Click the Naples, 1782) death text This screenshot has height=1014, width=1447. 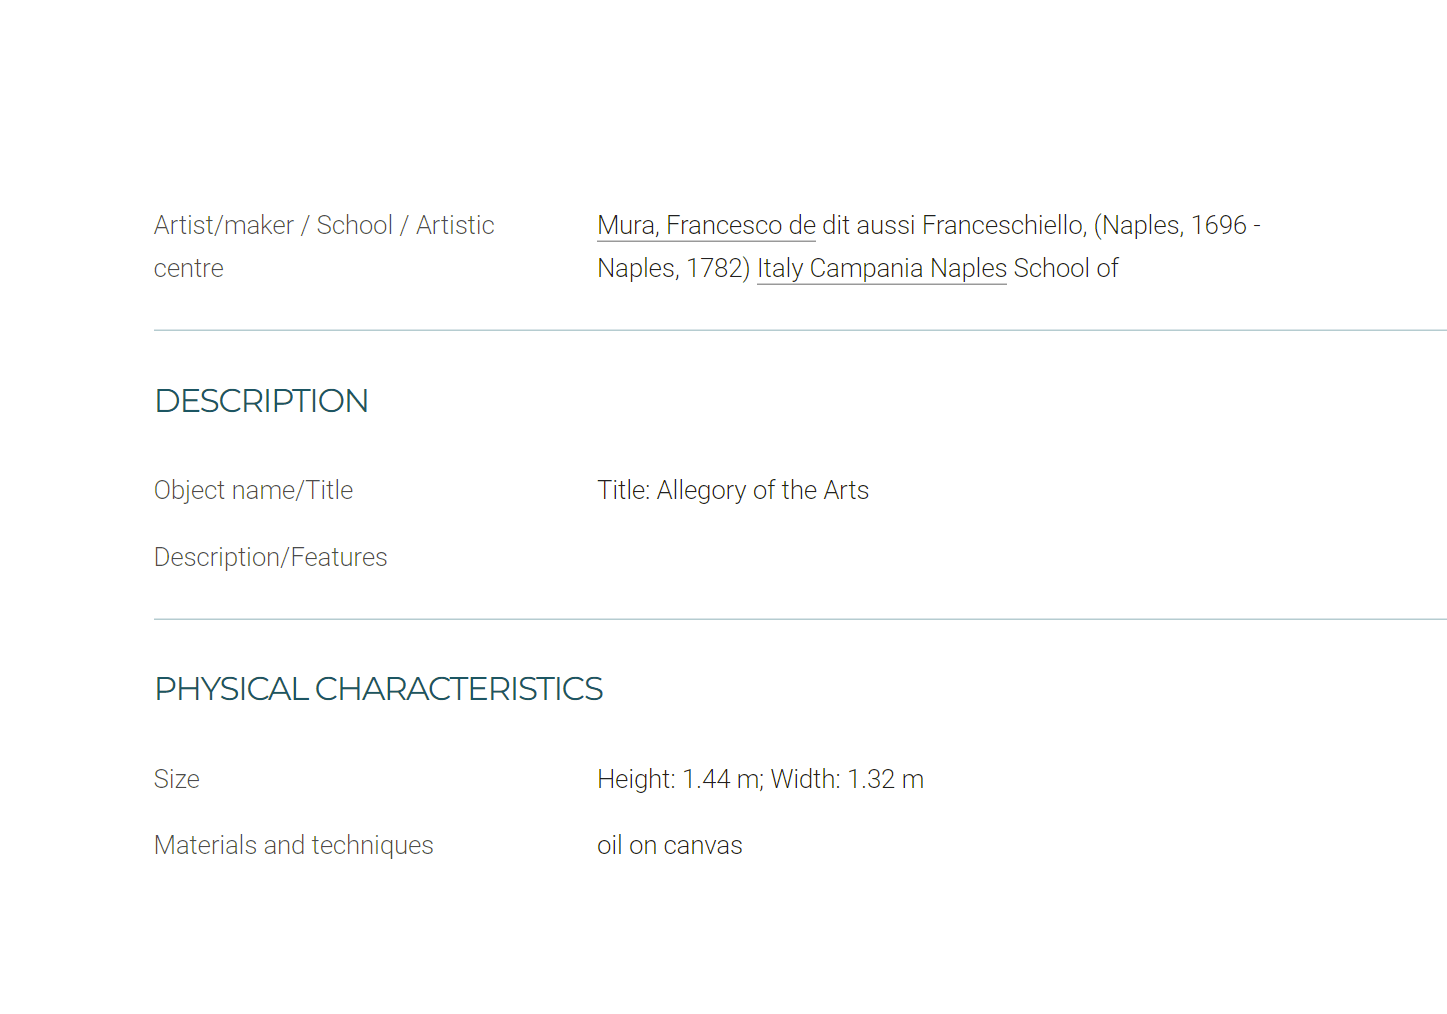pos(674,268)
